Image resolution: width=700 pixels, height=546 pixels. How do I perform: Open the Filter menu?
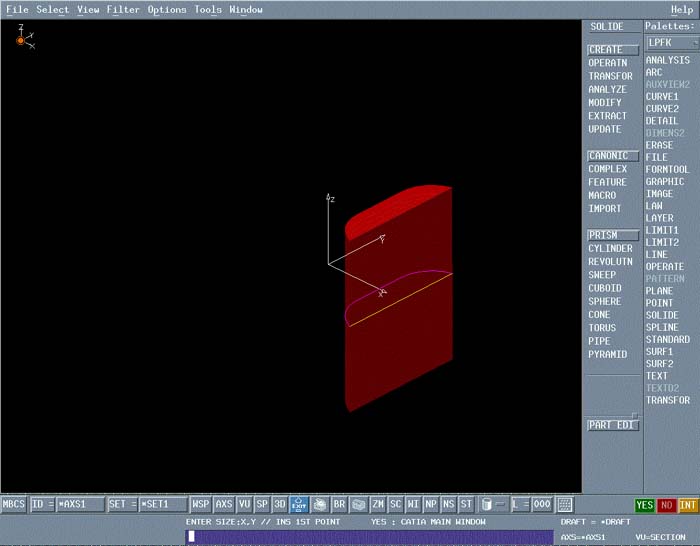point(123,10)
